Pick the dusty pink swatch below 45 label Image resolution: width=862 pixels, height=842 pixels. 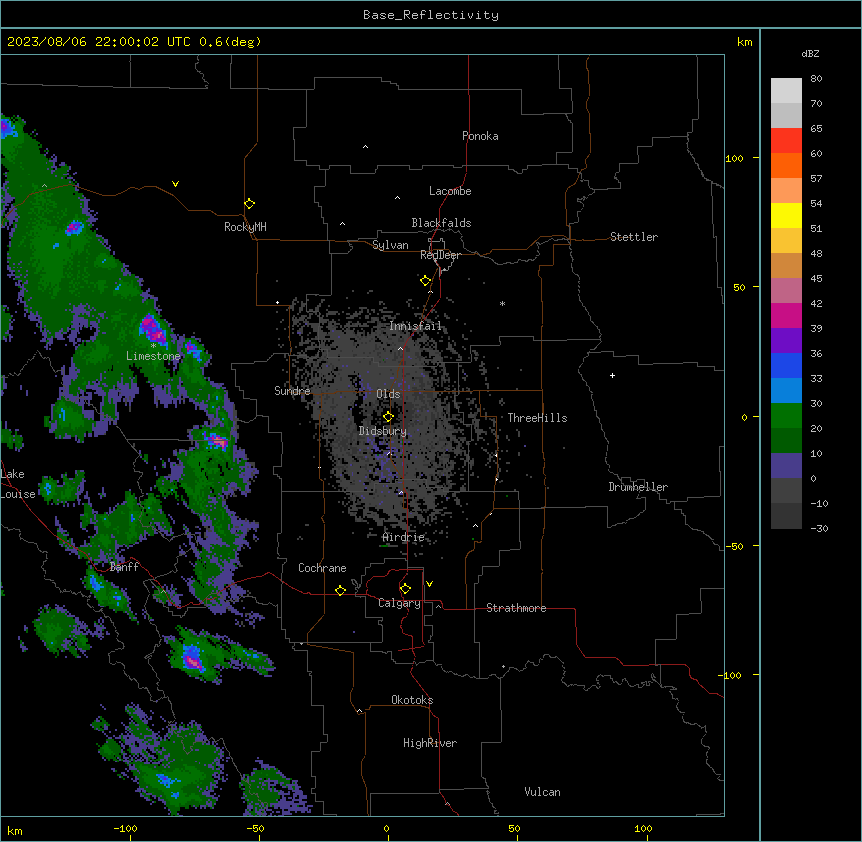pos(786,291)
